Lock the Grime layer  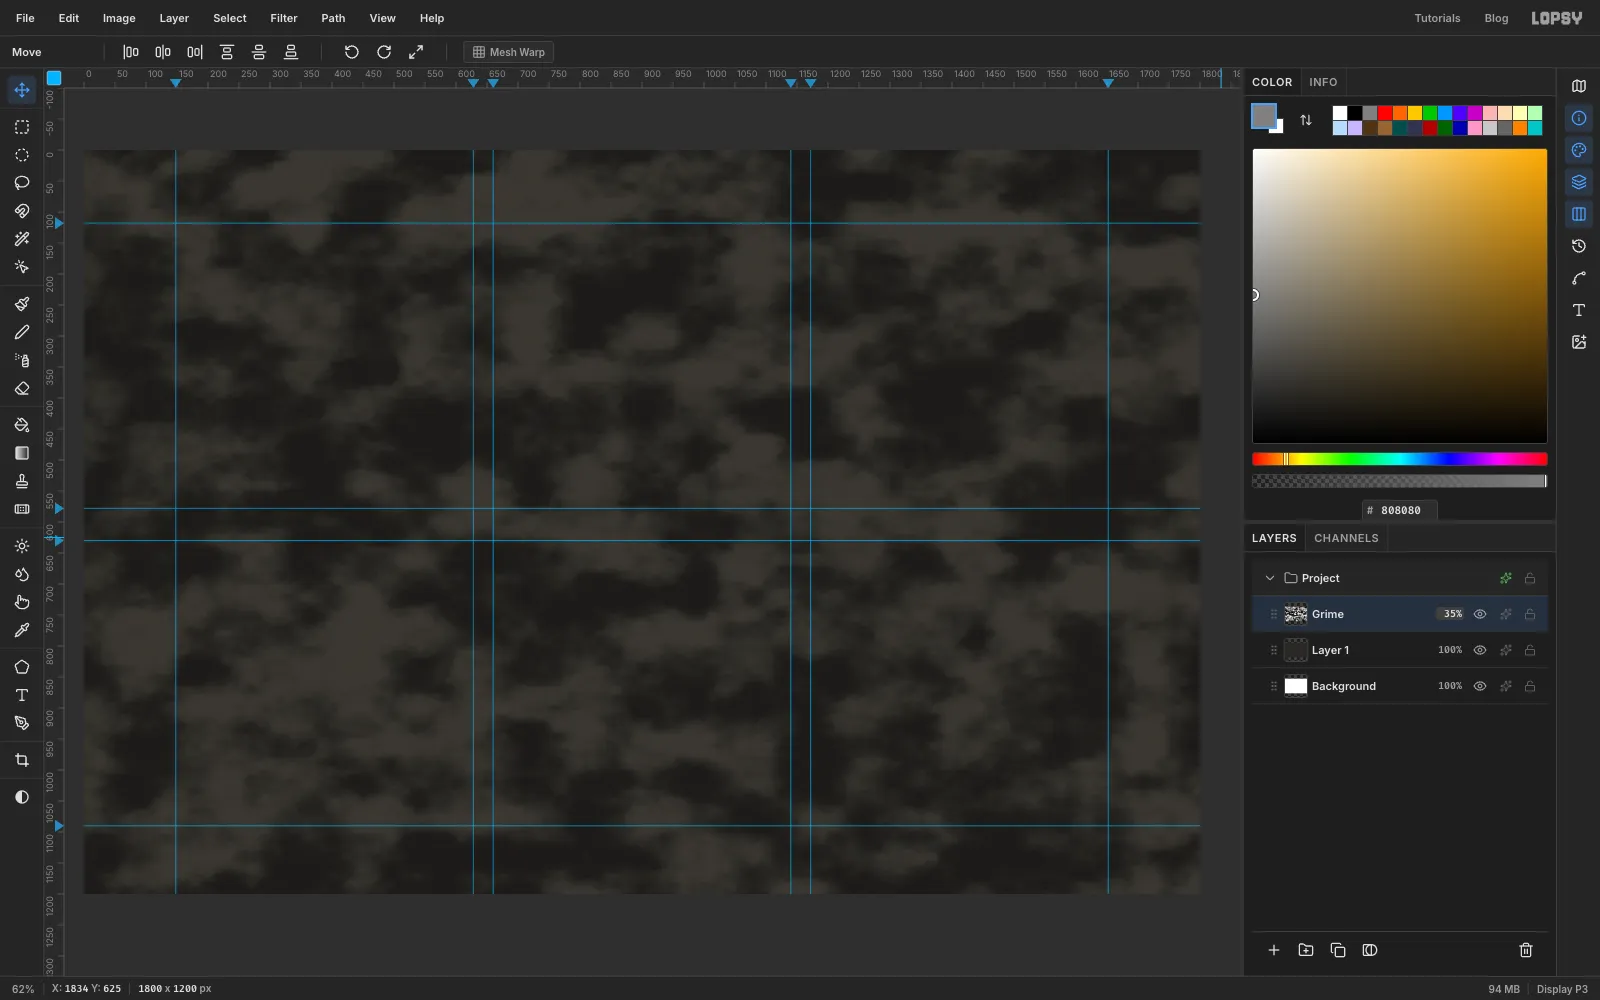coord(1530,614)
